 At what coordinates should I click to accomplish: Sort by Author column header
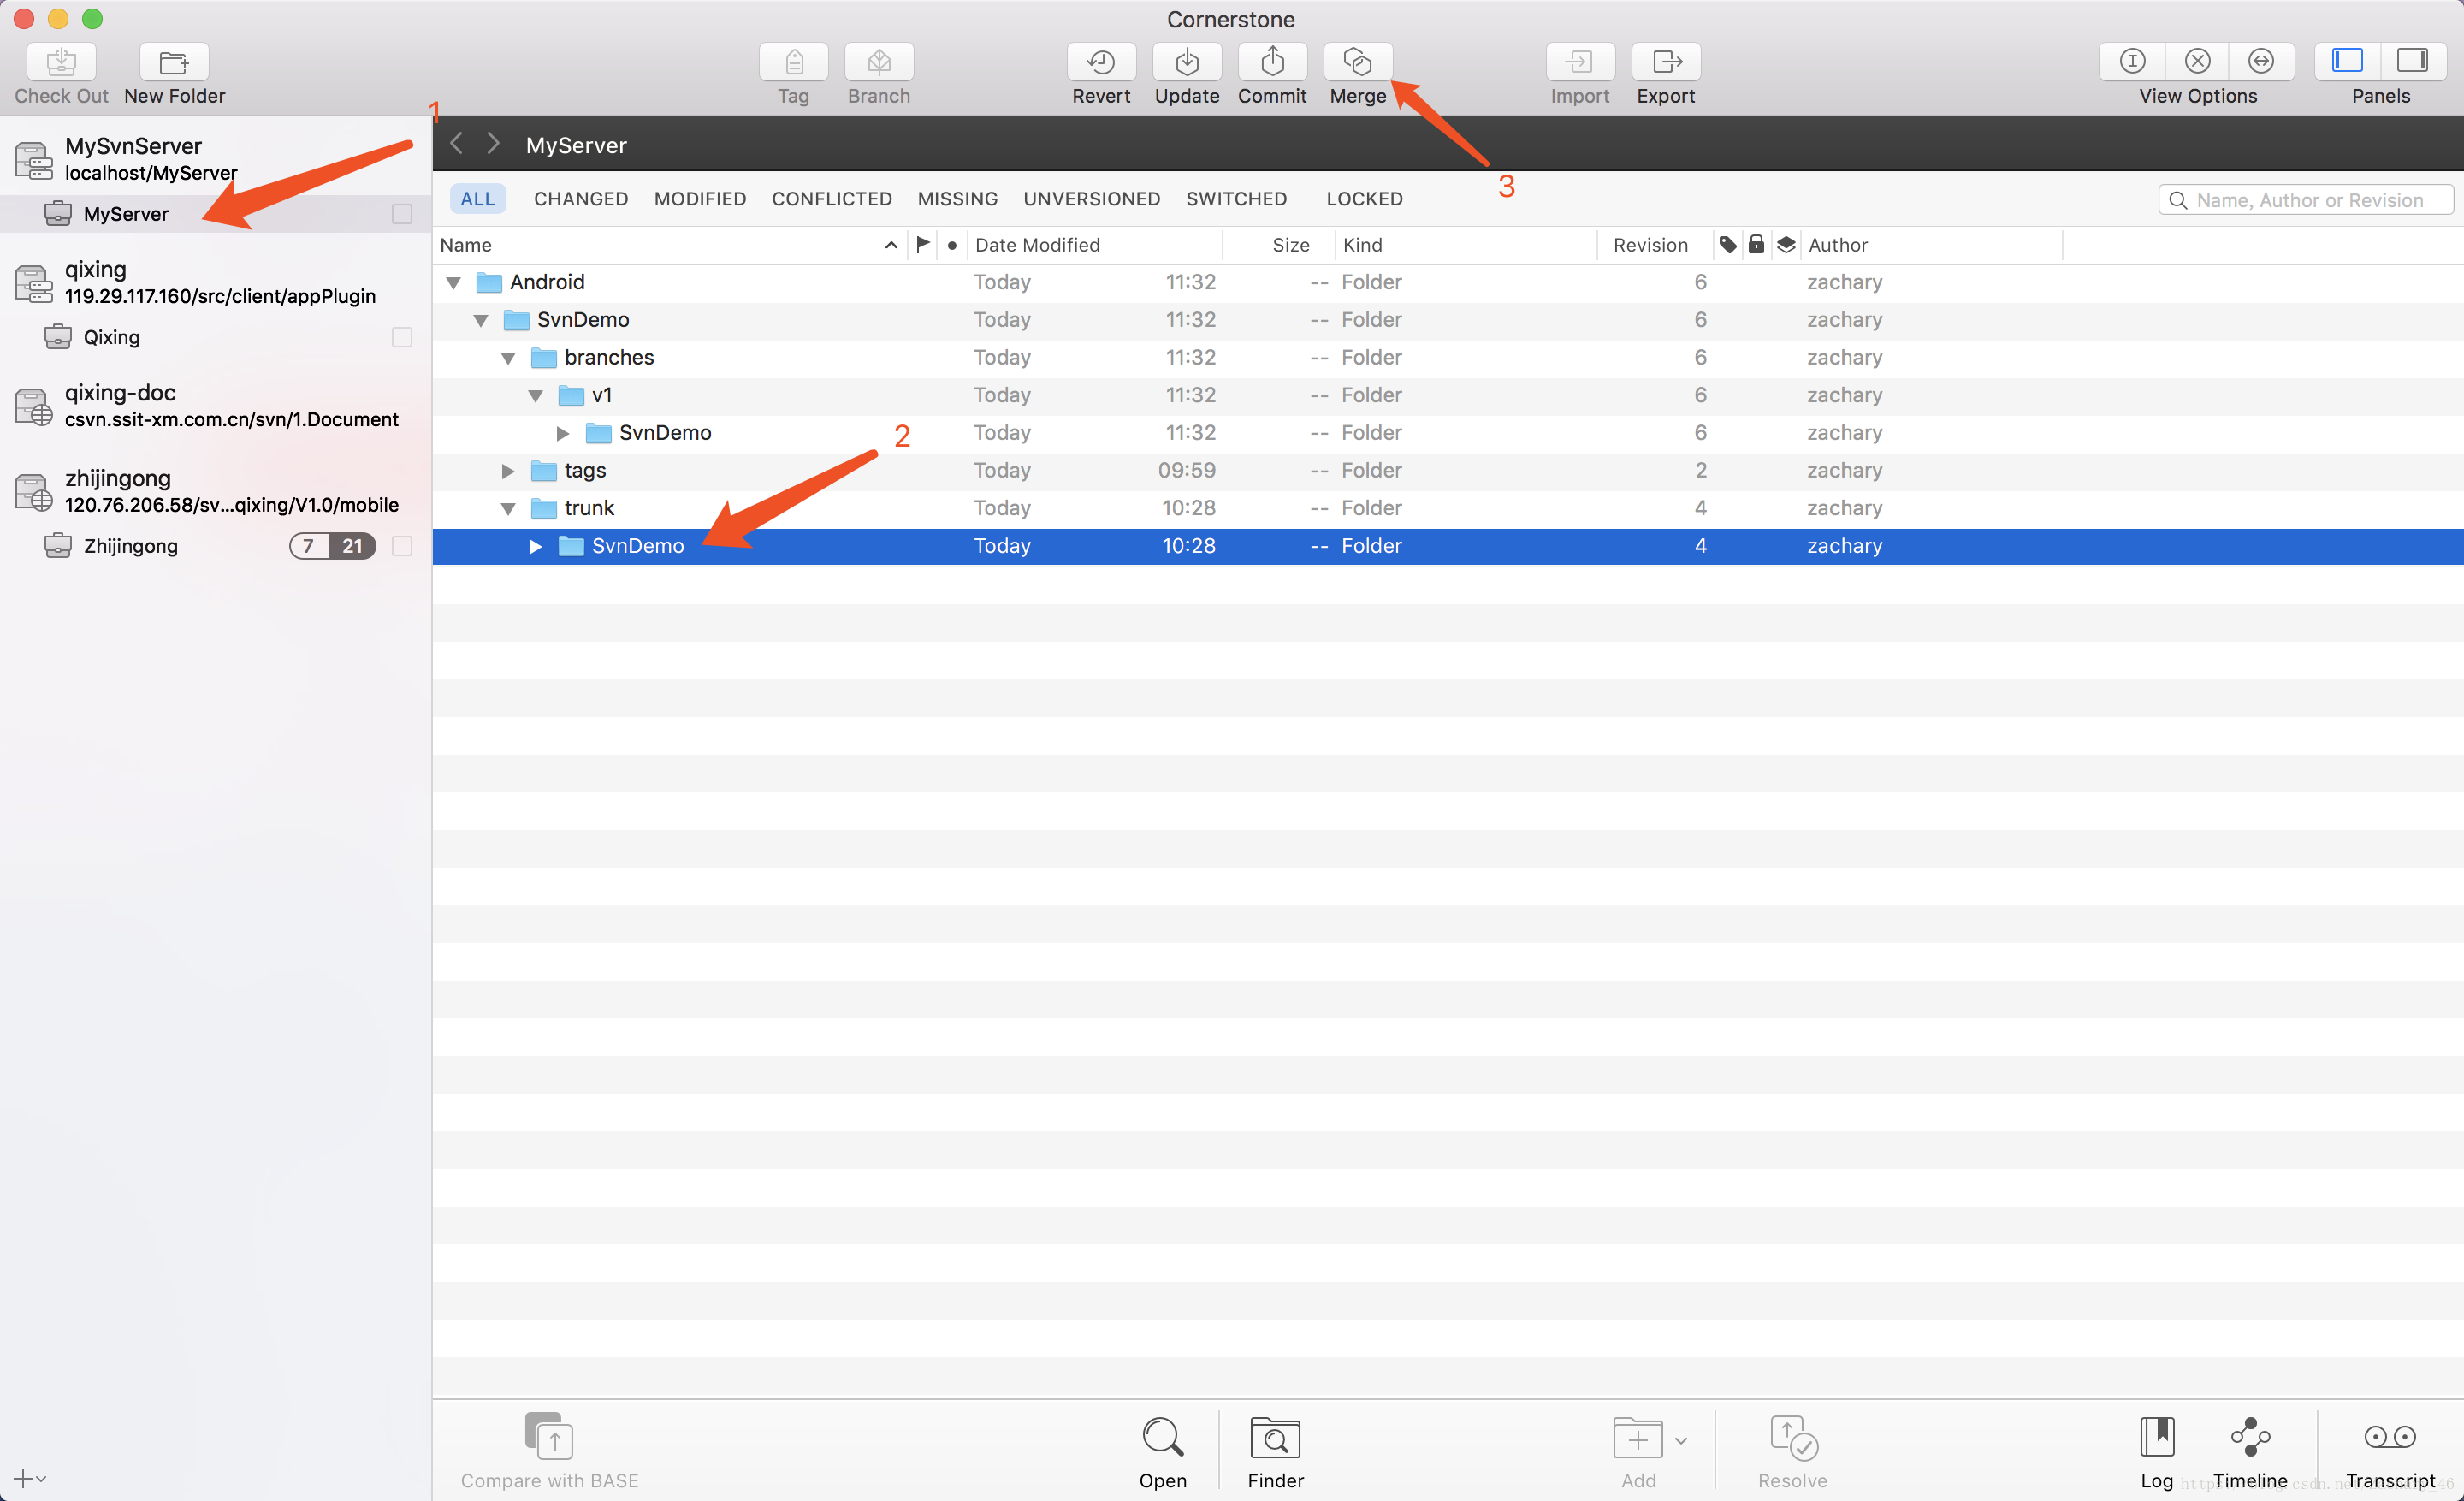(1932, 245)
